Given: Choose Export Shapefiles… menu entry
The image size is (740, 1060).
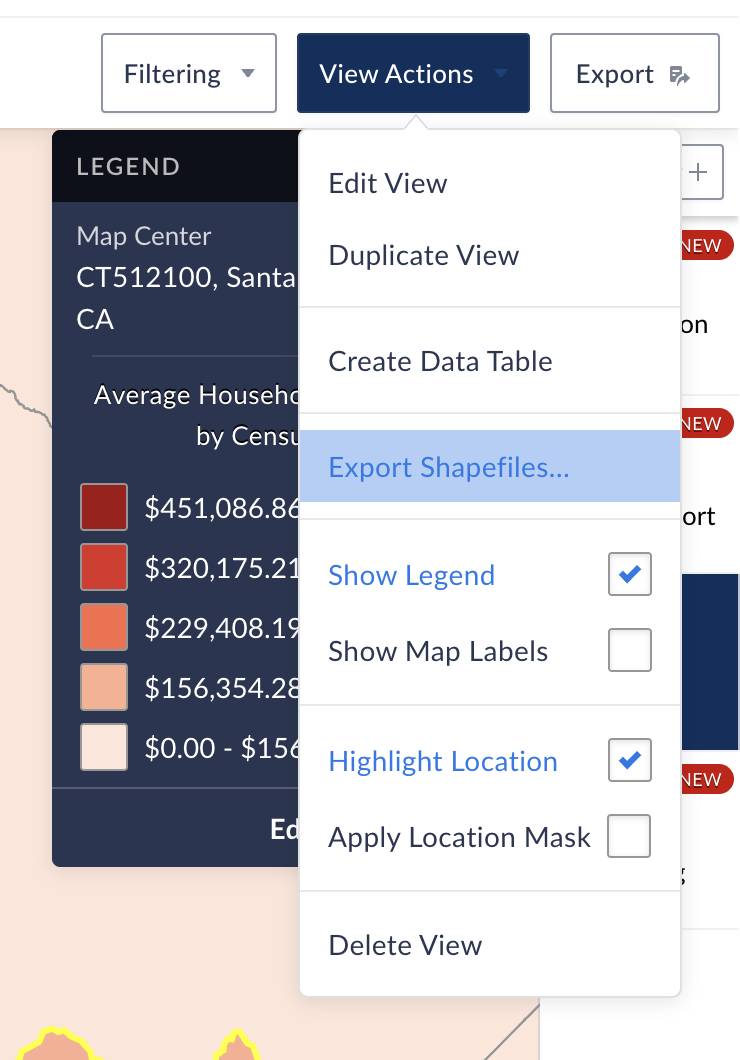Looking at the screenshot, I should pos(489,466).
